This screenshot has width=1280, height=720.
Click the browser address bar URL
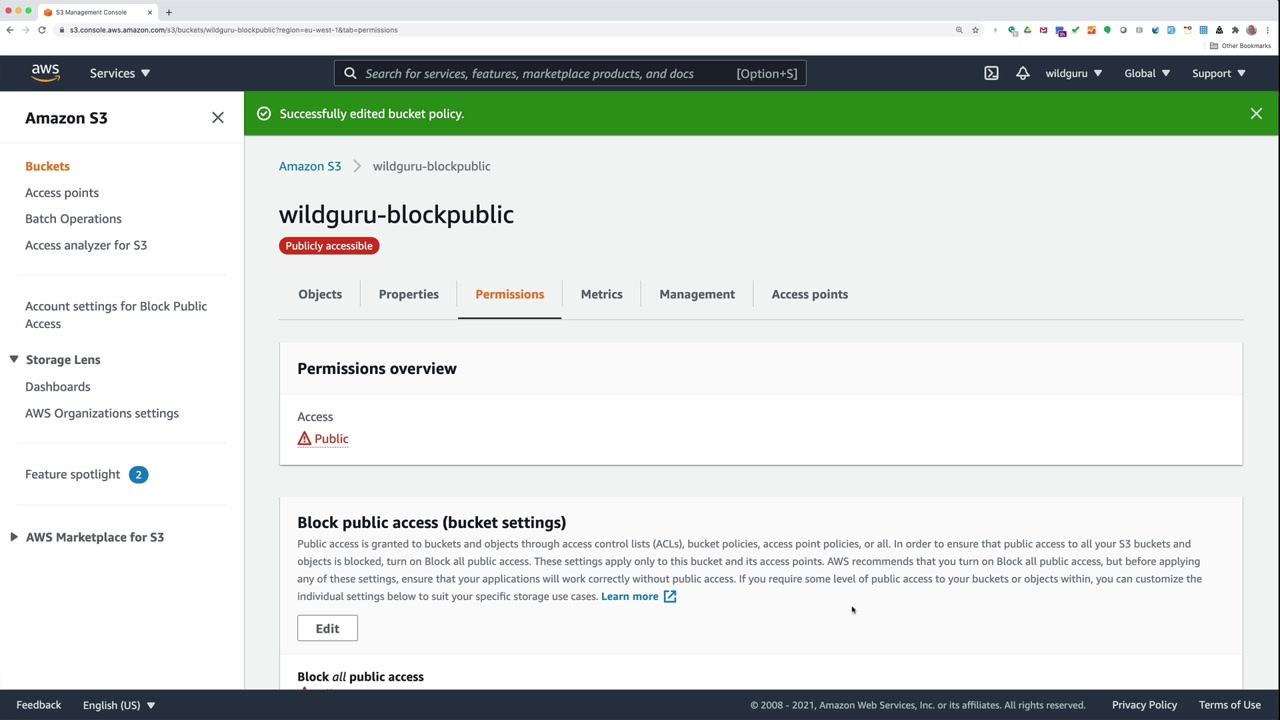[234, 30]
